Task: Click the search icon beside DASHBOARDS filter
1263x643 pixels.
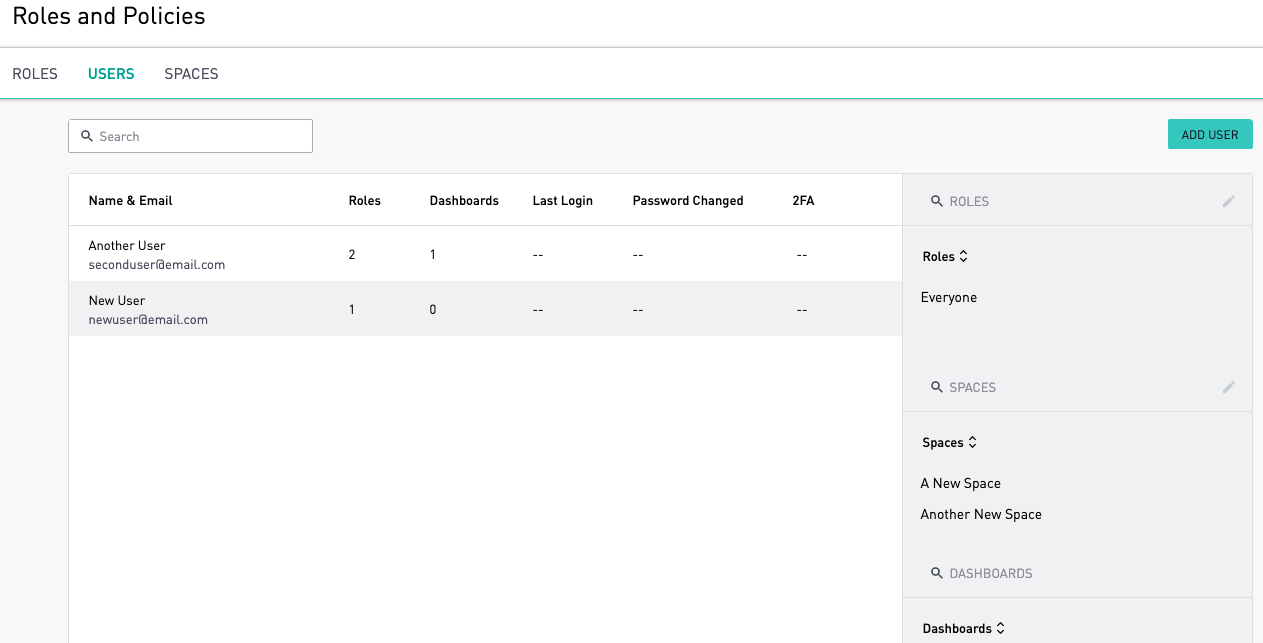Action: pos(937,573)
